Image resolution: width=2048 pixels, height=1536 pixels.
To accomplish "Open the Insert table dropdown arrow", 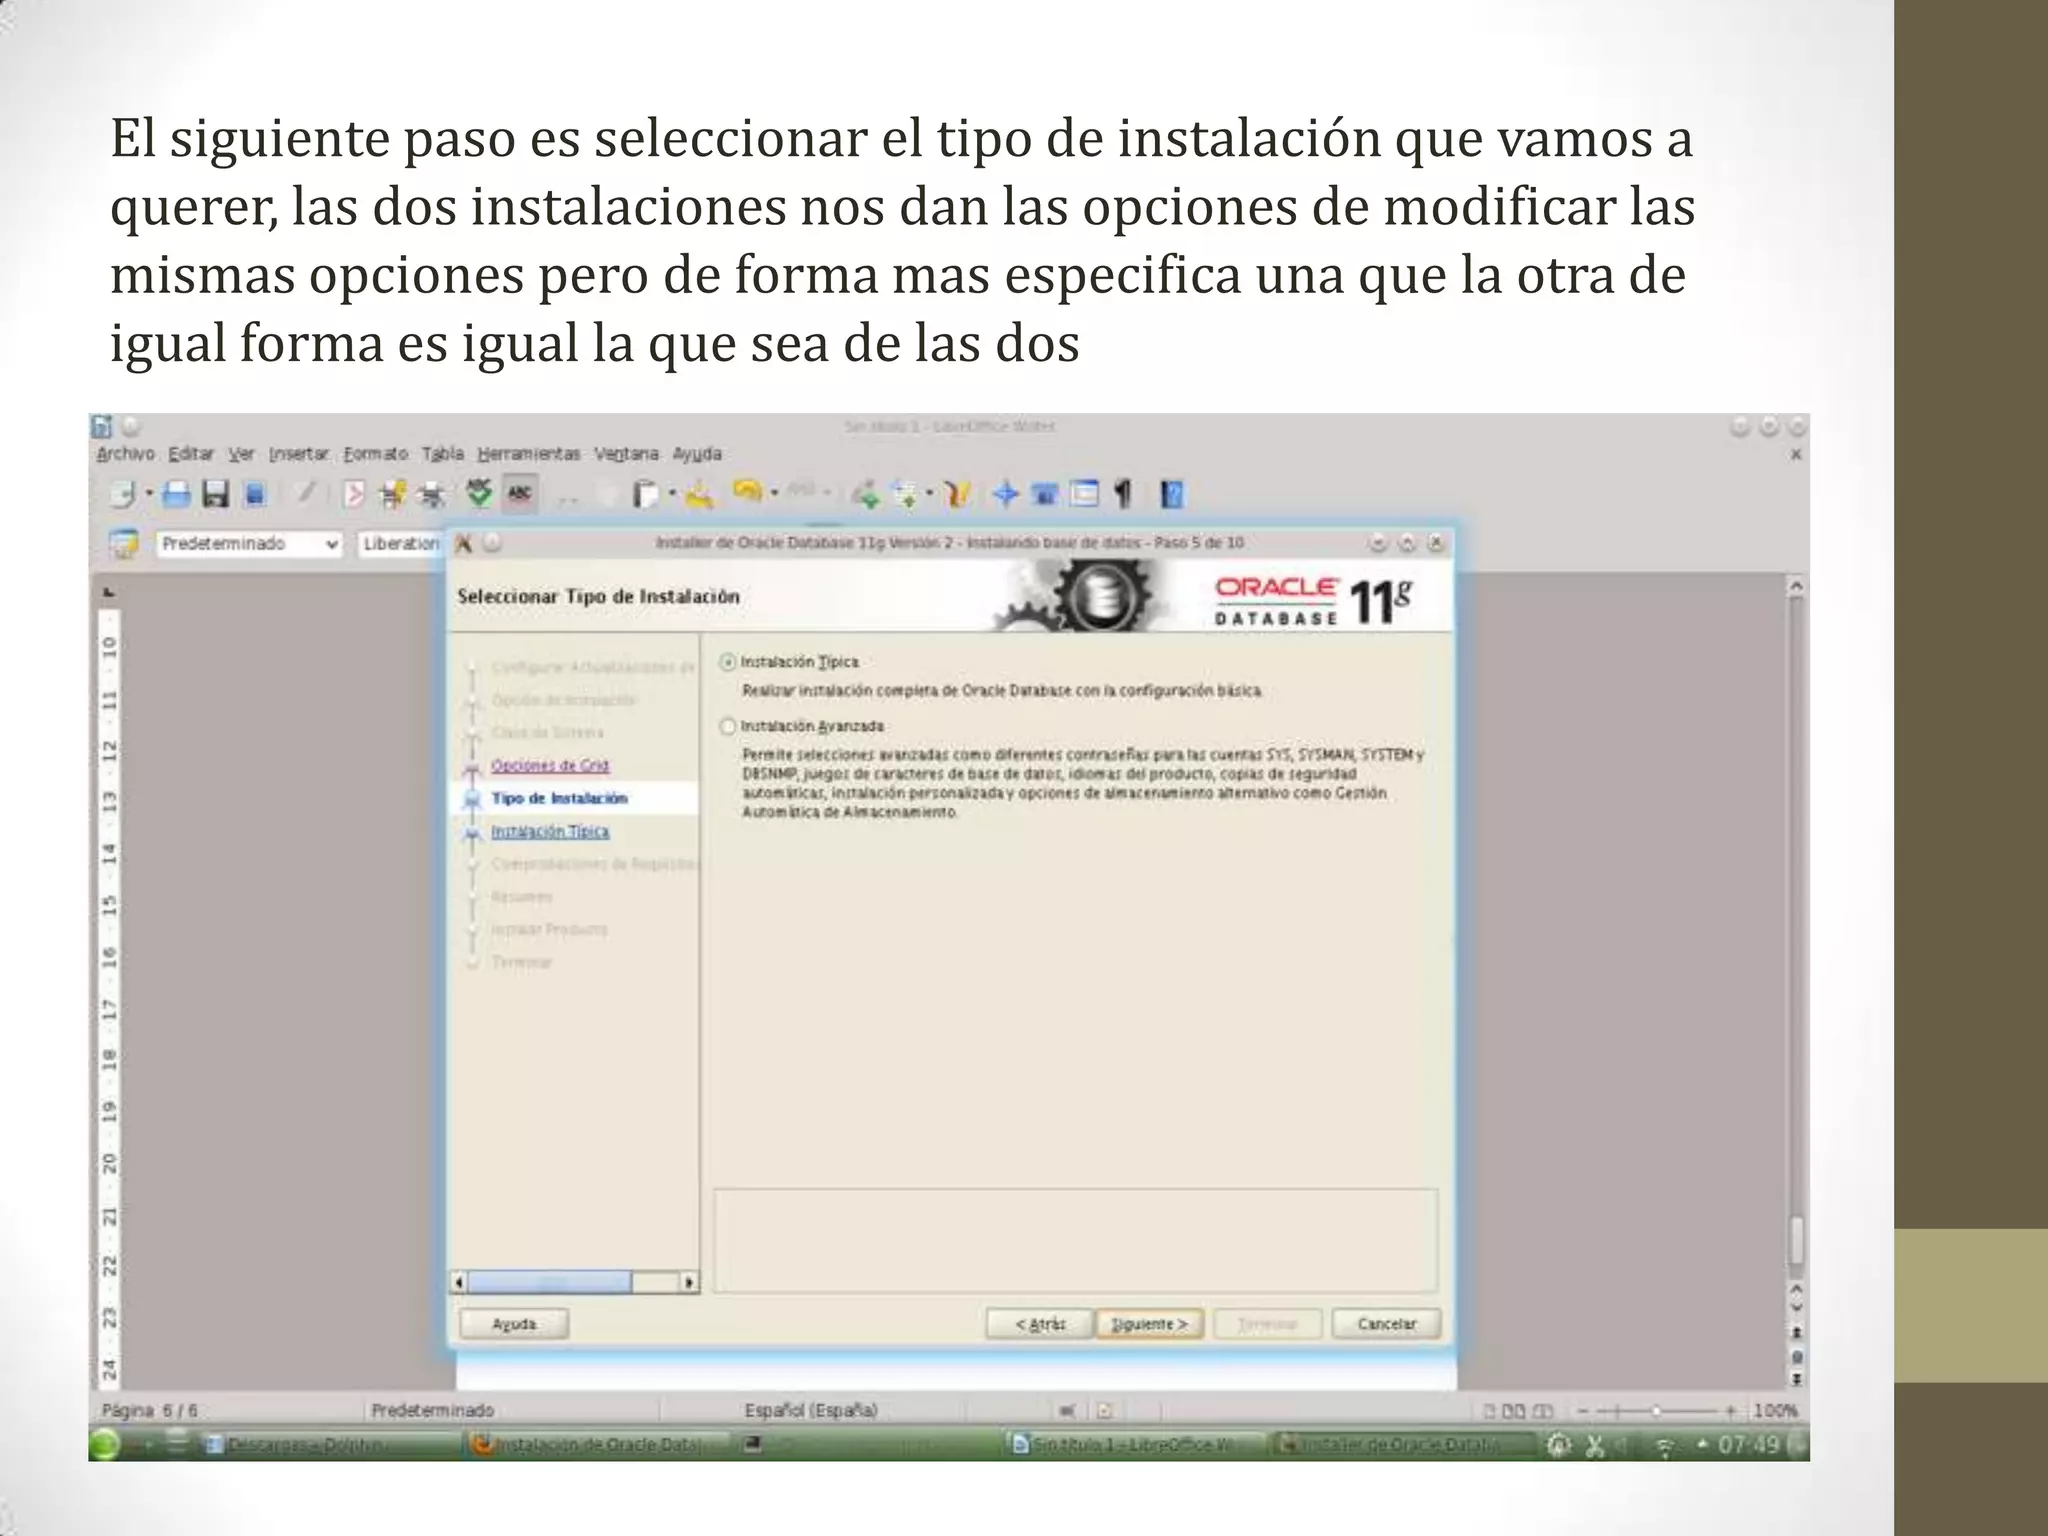I will (x=930, y=493).
